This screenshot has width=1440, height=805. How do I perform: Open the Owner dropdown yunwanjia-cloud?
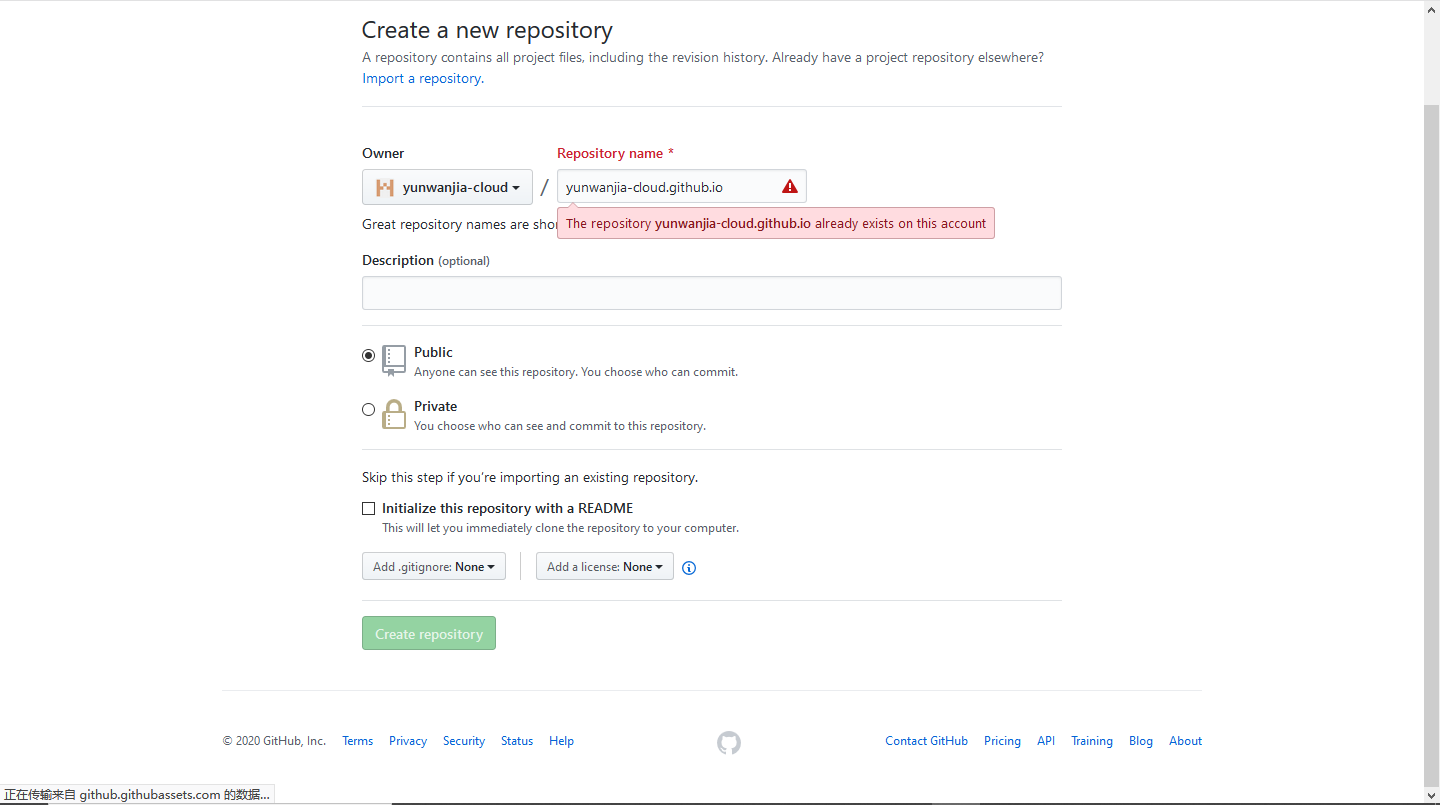(447, 187)
